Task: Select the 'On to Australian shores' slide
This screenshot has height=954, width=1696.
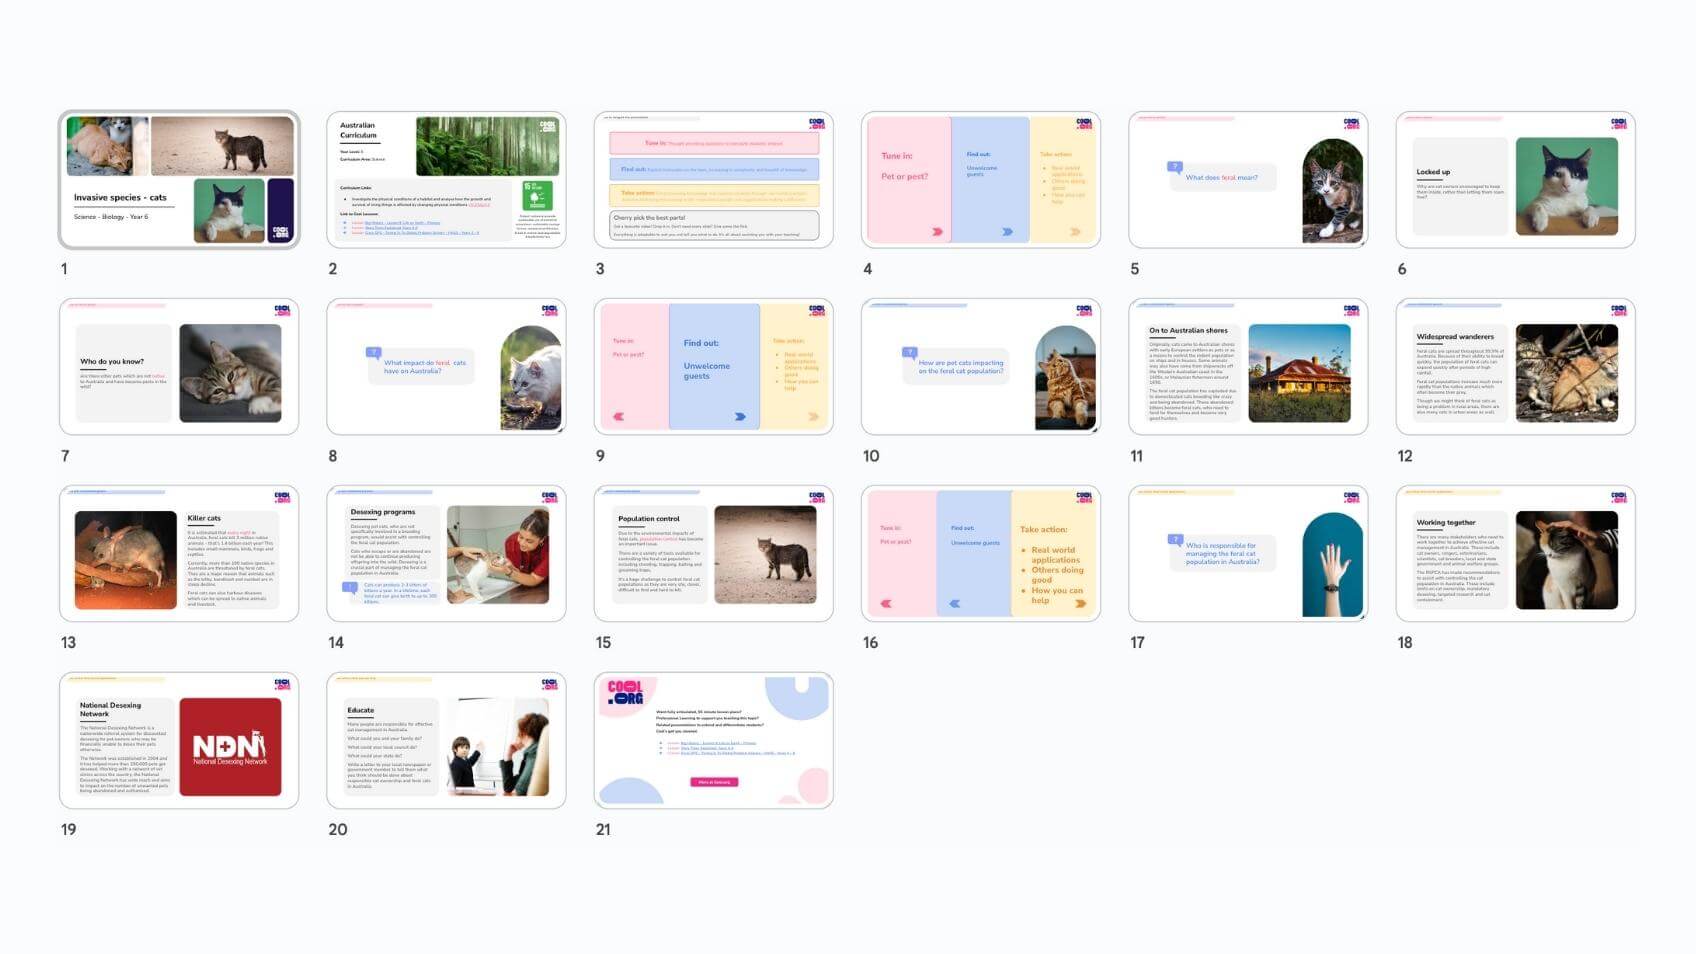Action: (x=1247, y=367)
